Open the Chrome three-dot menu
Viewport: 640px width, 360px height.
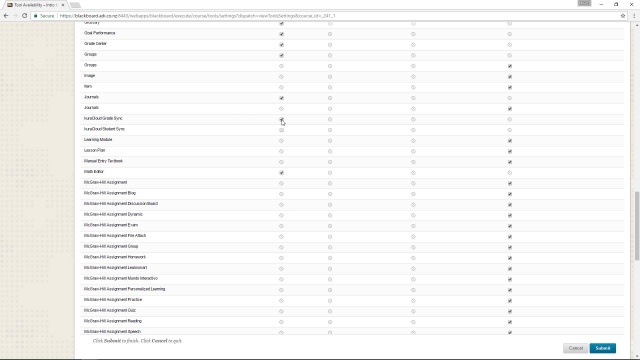(634, 16)
